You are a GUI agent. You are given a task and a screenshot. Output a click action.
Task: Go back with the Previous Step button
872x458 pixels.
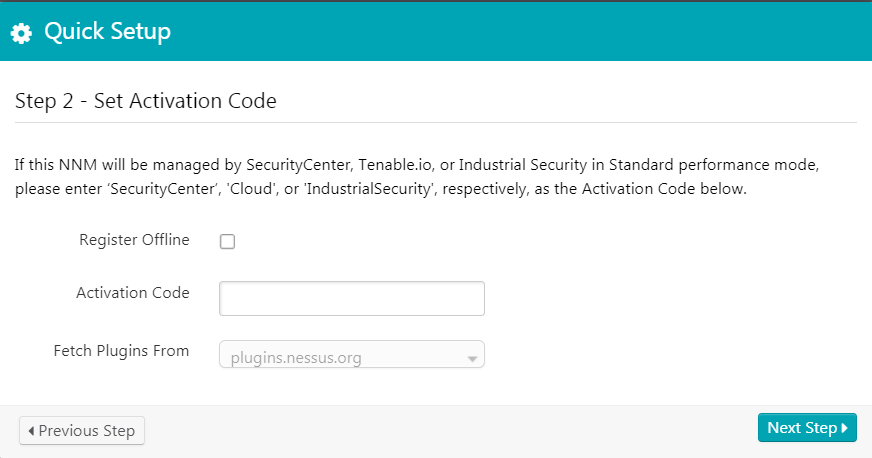[83, 431]
